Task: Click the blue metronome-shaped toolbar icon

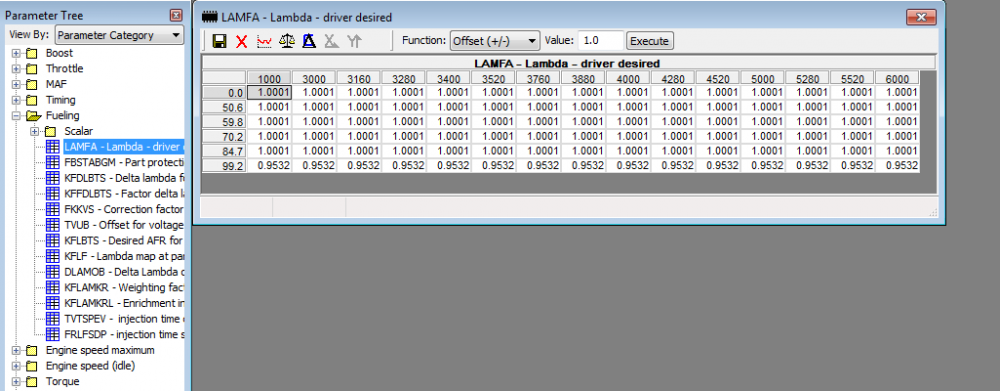Action: (309, 41)
